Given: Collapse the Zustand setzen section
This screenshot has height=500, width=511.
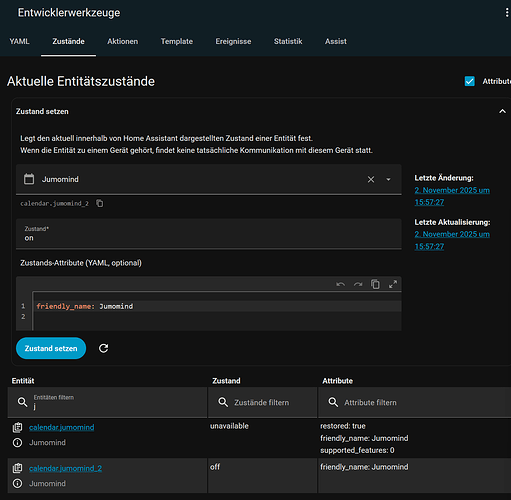Looking at the screenshot, I should [502, 111].
